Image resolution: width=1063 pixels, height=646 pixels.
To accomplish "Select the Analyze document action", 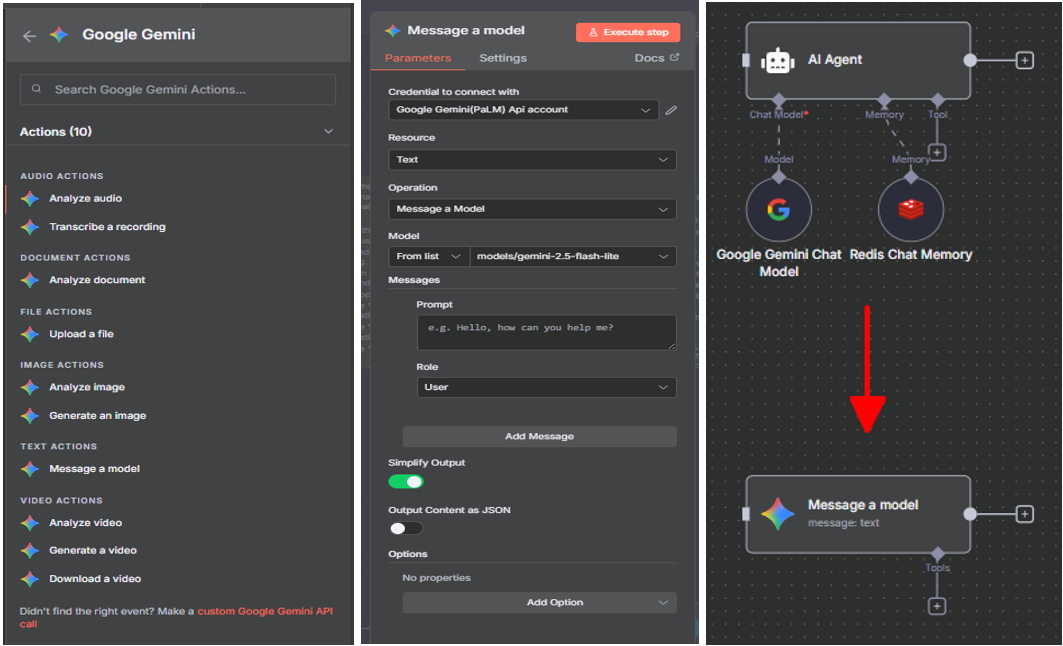I will click(x=97, y=280).
